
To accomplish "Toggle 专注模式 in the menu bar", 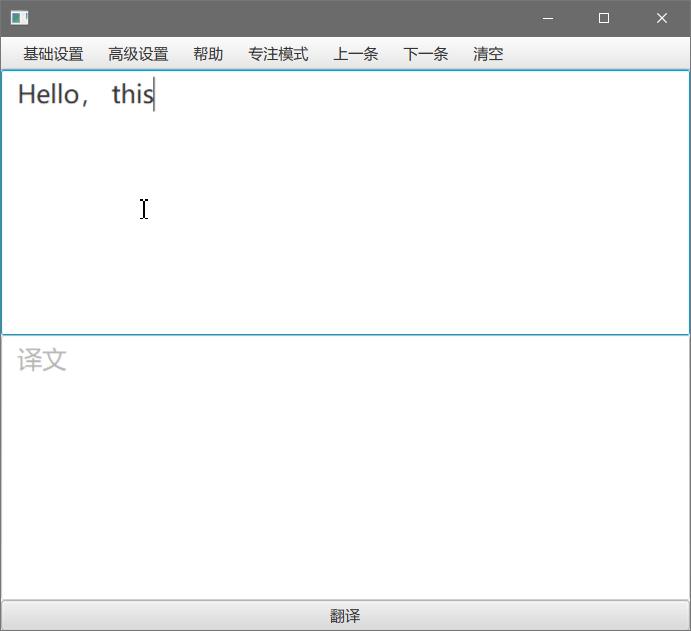I will [x=278, y=54].
